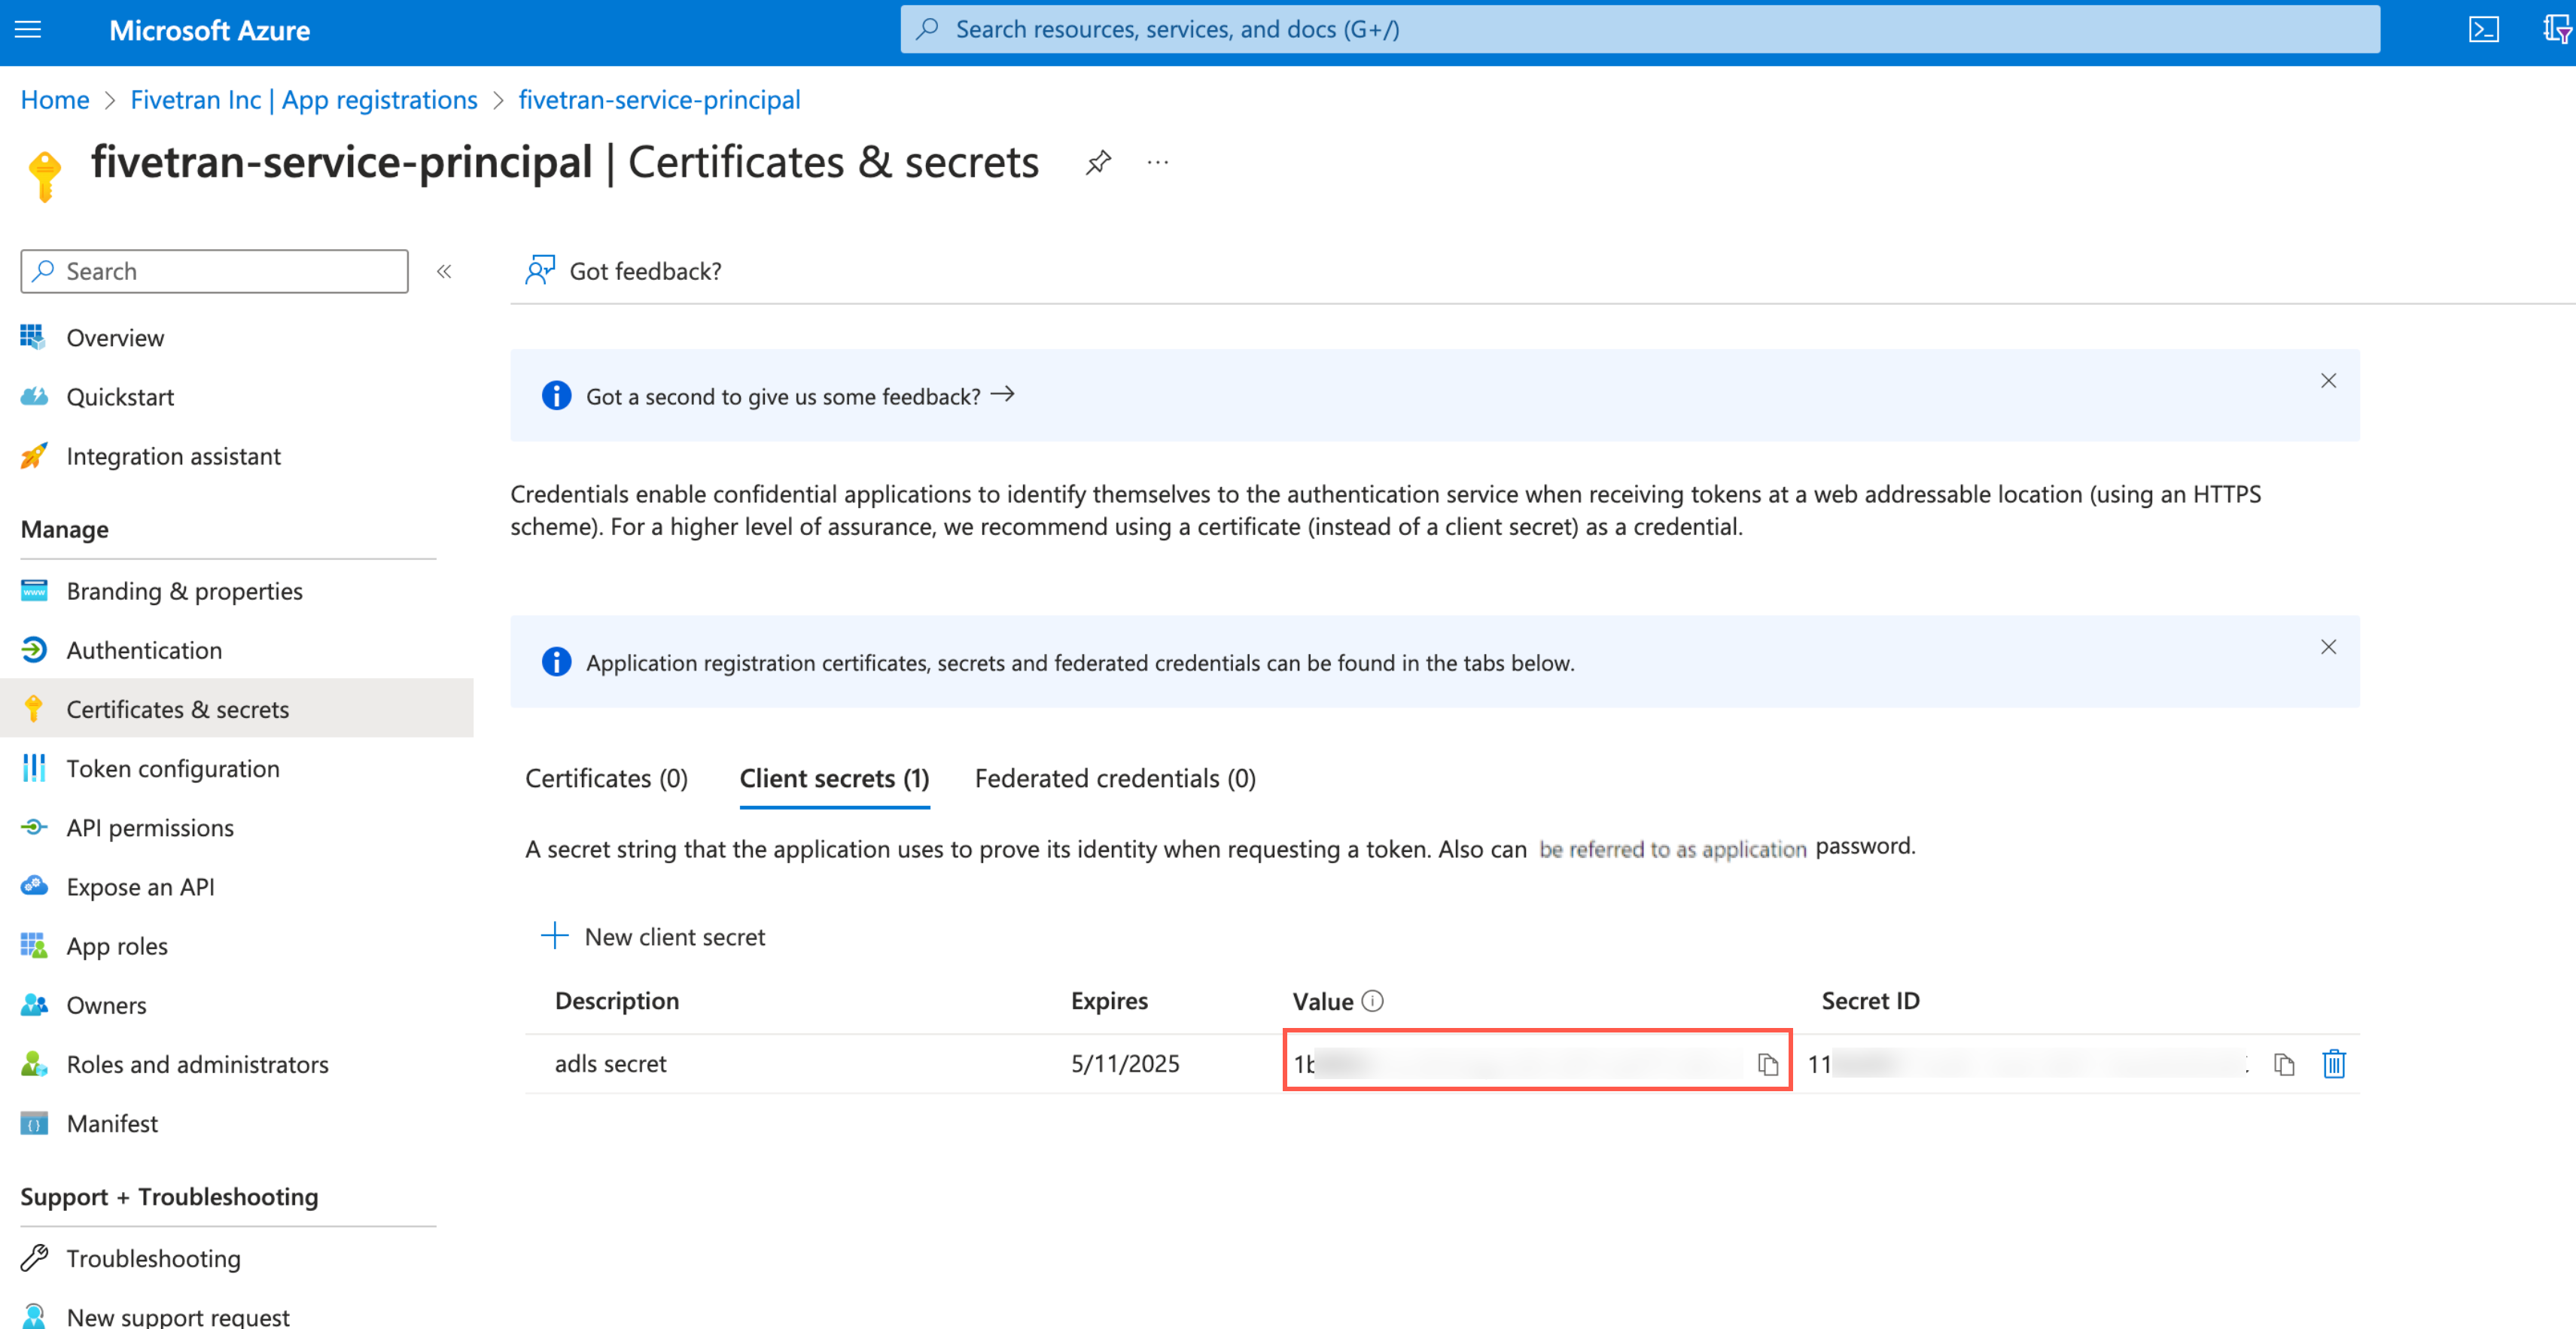Pin the Certificates & secrets page
Viewport: 2576px width, 1329px height.
click(x=1098, y=162)
